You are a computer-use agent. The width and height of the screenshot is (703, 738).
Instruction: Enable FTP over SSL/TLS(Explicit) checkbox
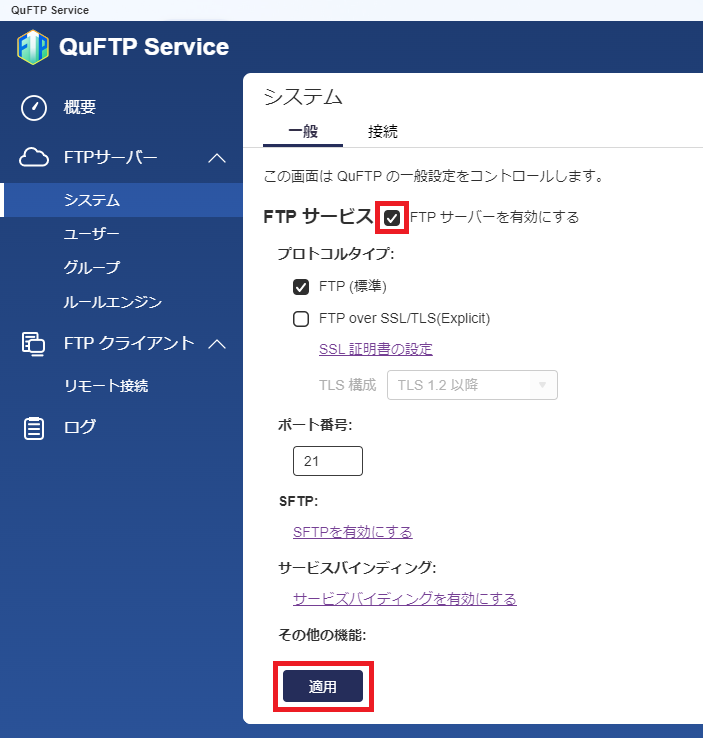point(301,319)
